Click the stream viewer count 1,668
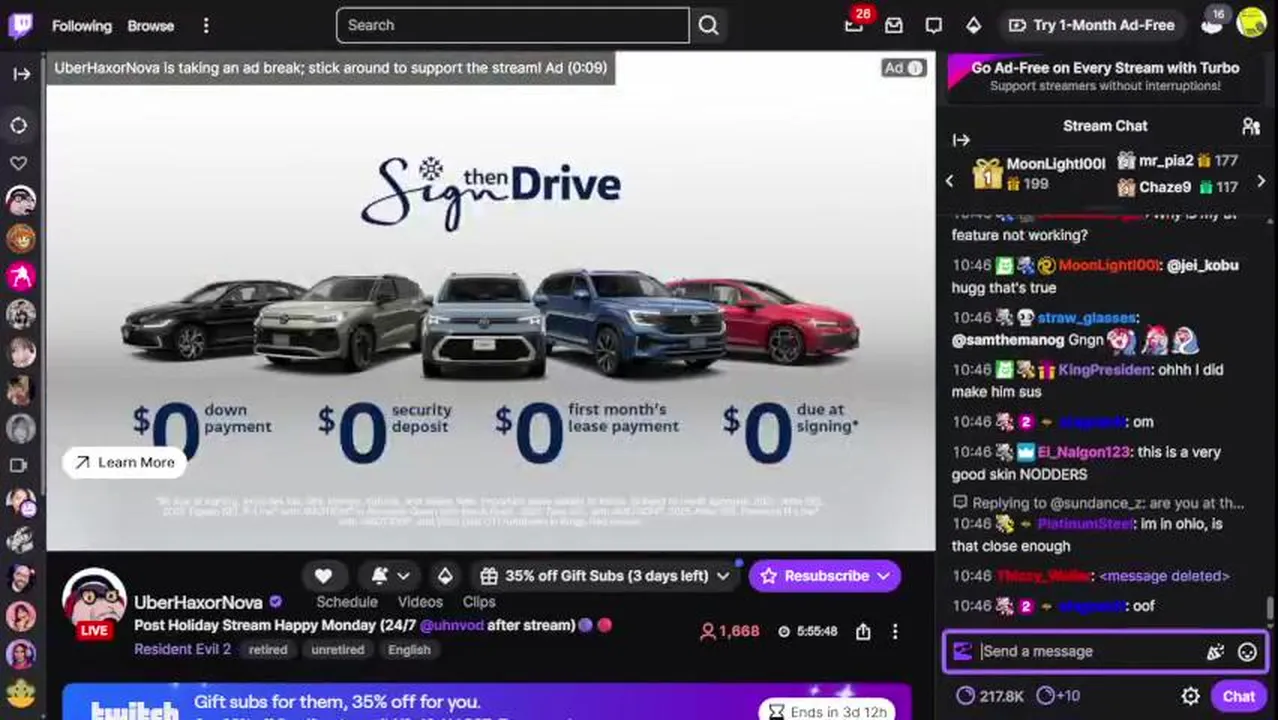1278x720 pixels. click(x=729, y=631)
